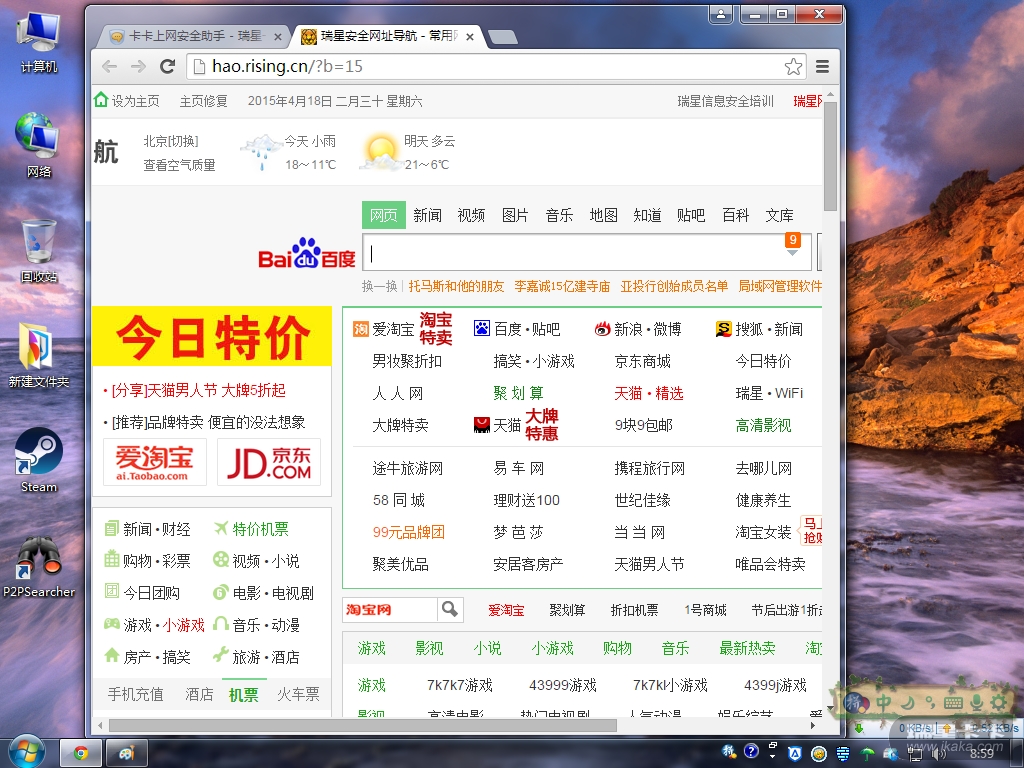Select the 图片 search tab
The width and height of the screenshot is (1024, 768).
click(x=515, y=216)
